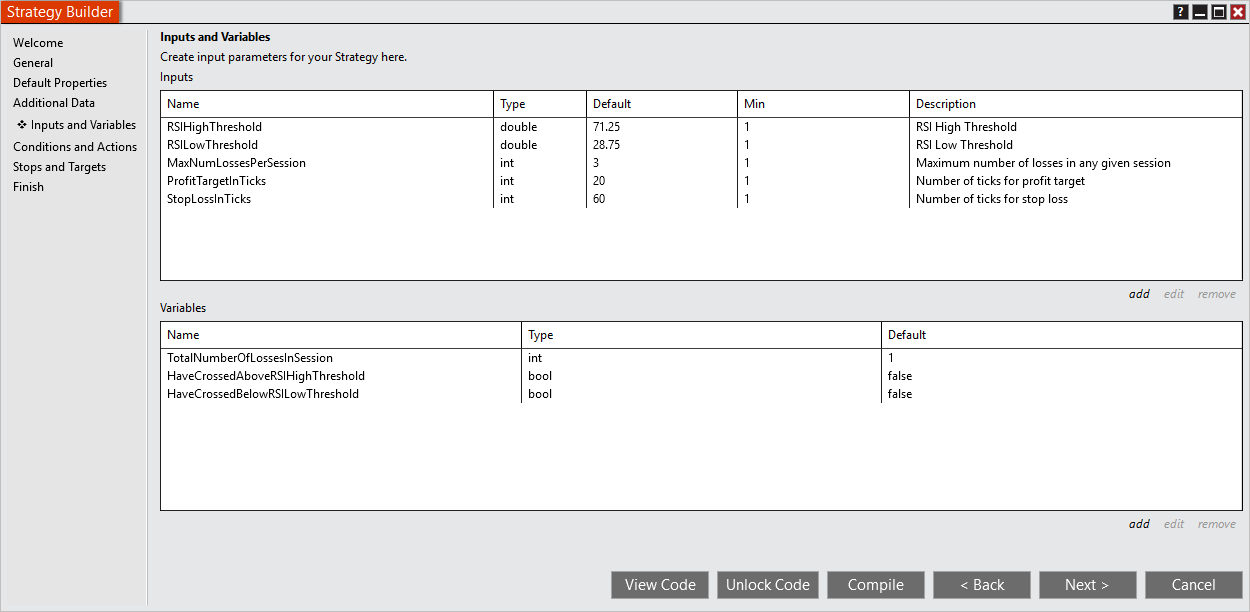Viewport: 1250px width, 612px height.
Task: Open the strategy code with View Code
Action: click(659, 585)
